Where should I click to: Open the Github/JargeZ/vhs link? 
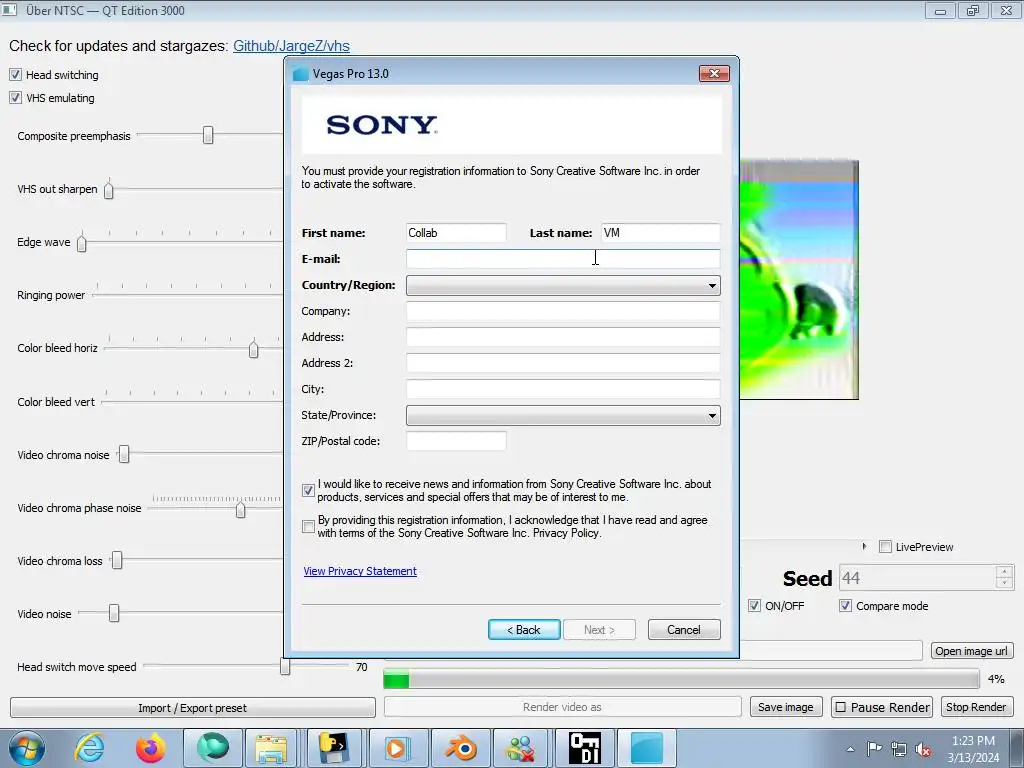click(291, 46)
